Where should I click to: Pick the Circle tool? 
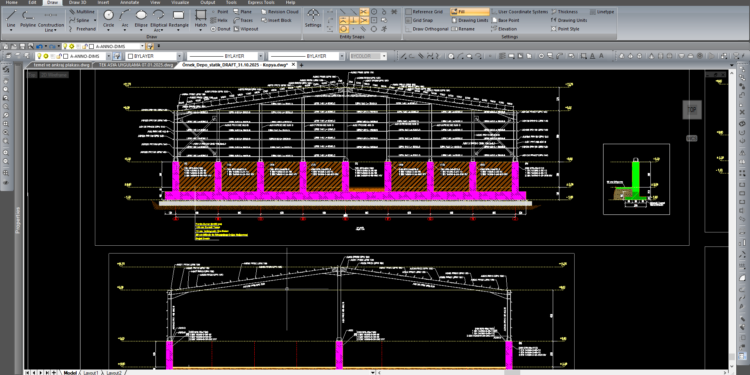click(109, 18)
